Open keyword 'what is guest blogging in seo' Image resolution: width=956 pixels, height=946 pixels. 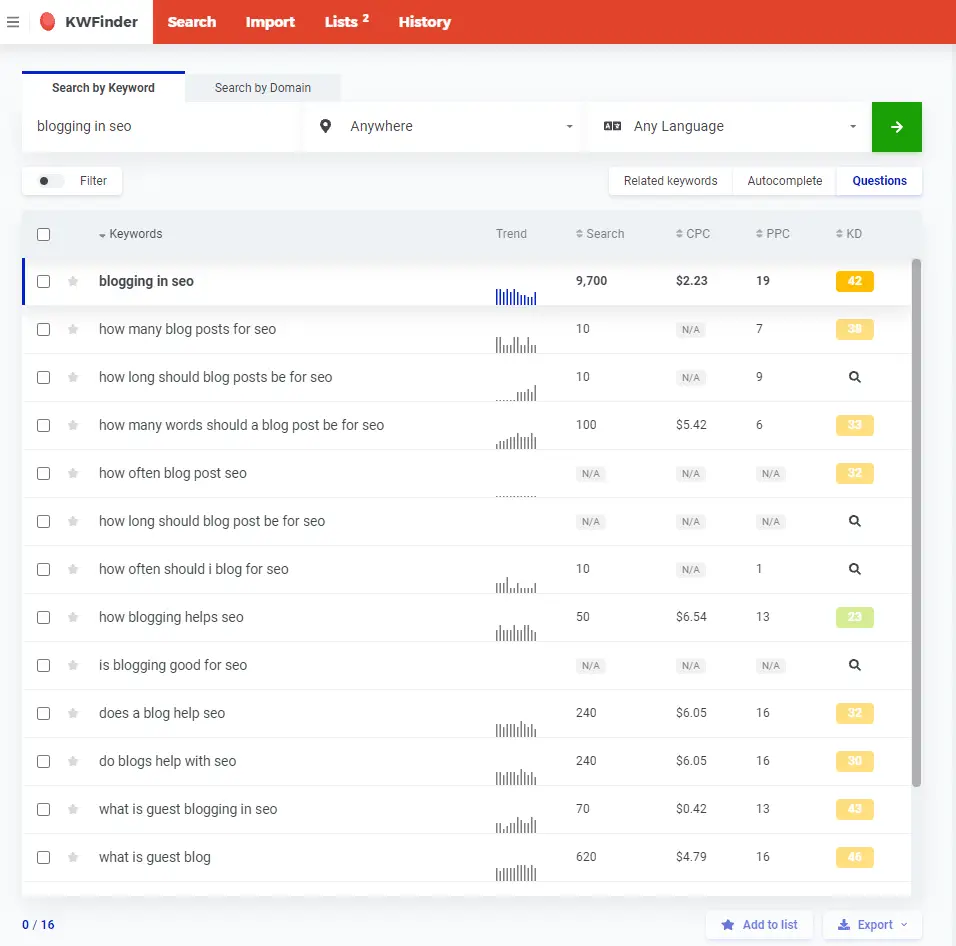pyautogui.click(x=188, y=809)
